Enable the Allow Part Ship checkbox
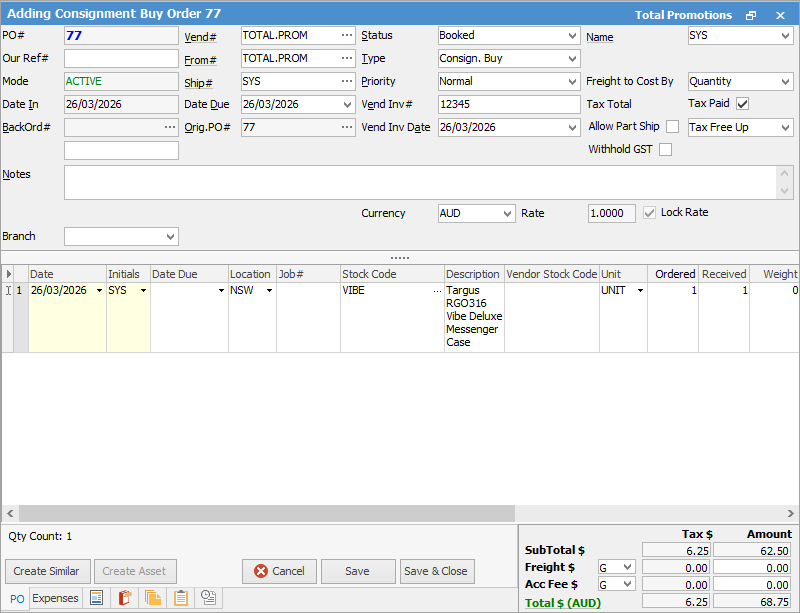 click(672, 127)
